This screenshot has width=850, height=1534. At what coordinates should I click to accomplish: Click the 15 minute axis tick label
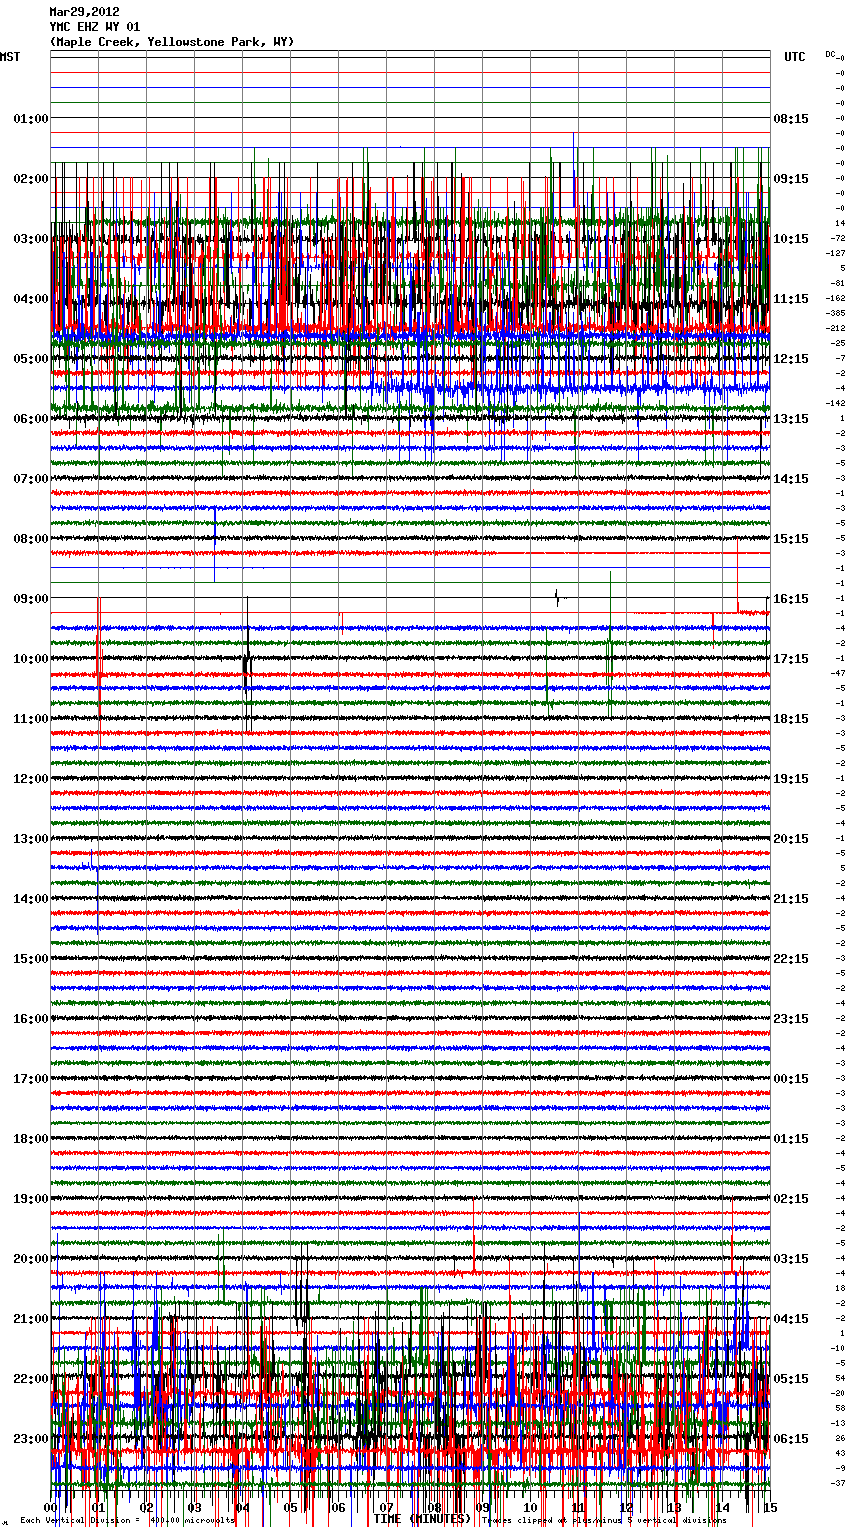(x=770, y=1507)
